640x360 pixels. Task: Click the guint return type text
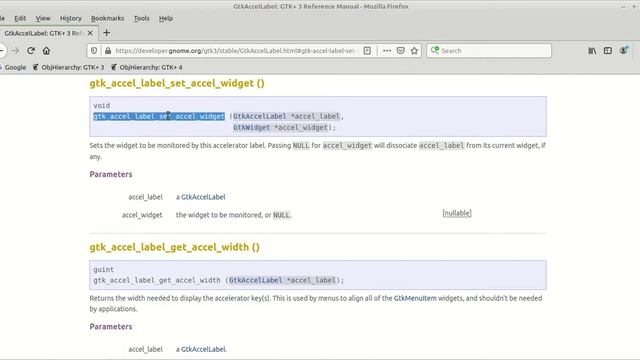[x=104, y=269]
